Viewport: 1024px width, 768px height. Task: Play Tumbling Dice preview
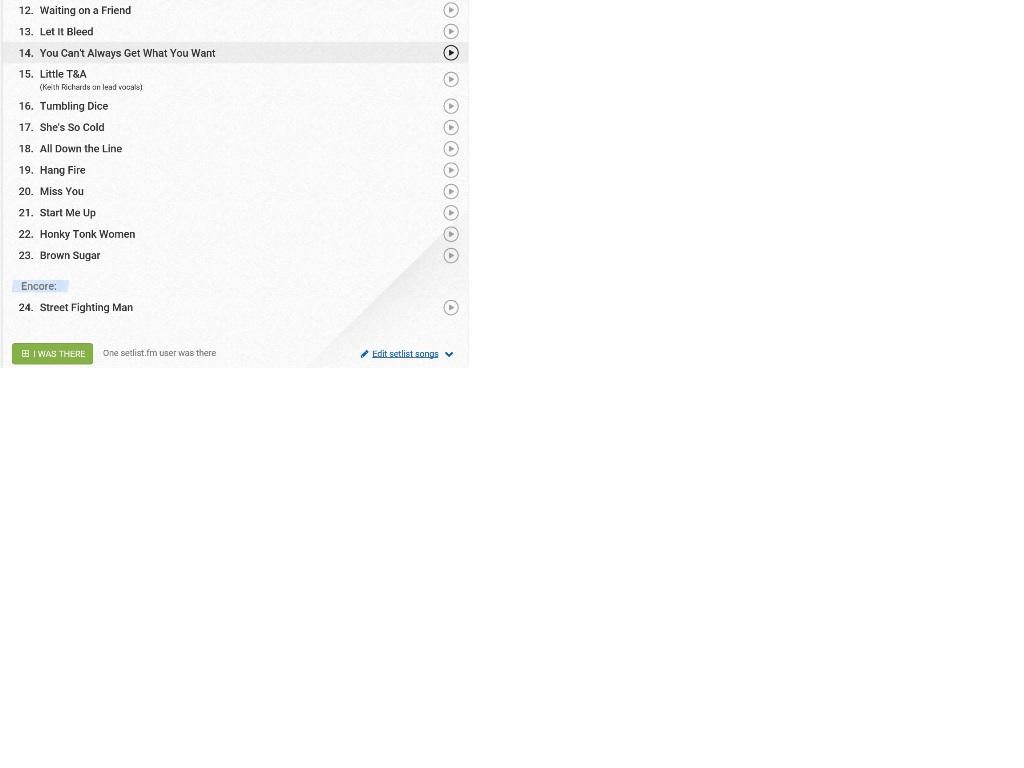(451, 106)
